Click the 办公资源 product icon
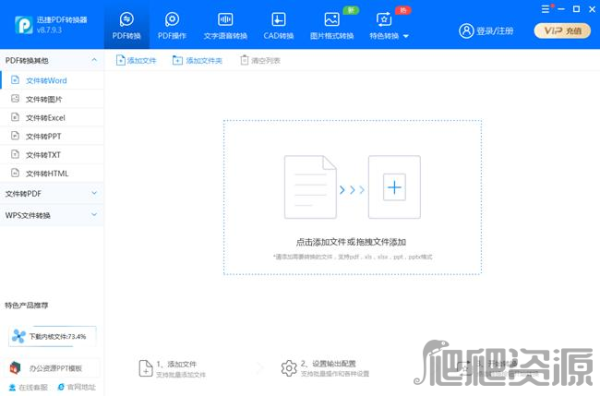 point(15,368)
